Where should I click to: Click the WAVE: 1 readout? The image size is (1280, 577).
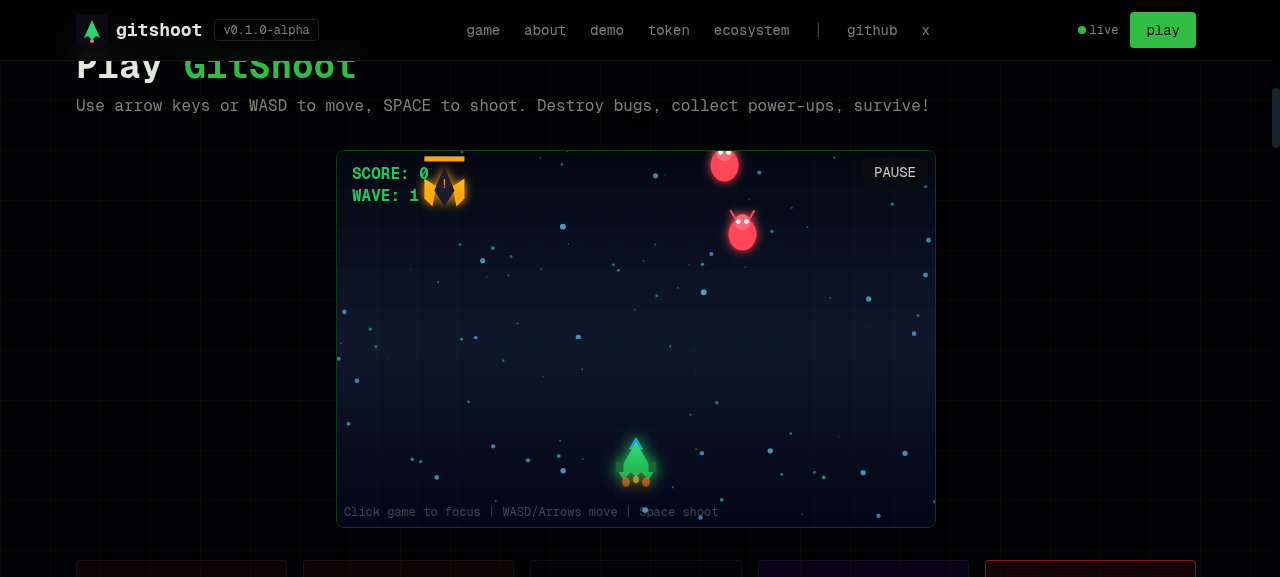tap(385, 196)
